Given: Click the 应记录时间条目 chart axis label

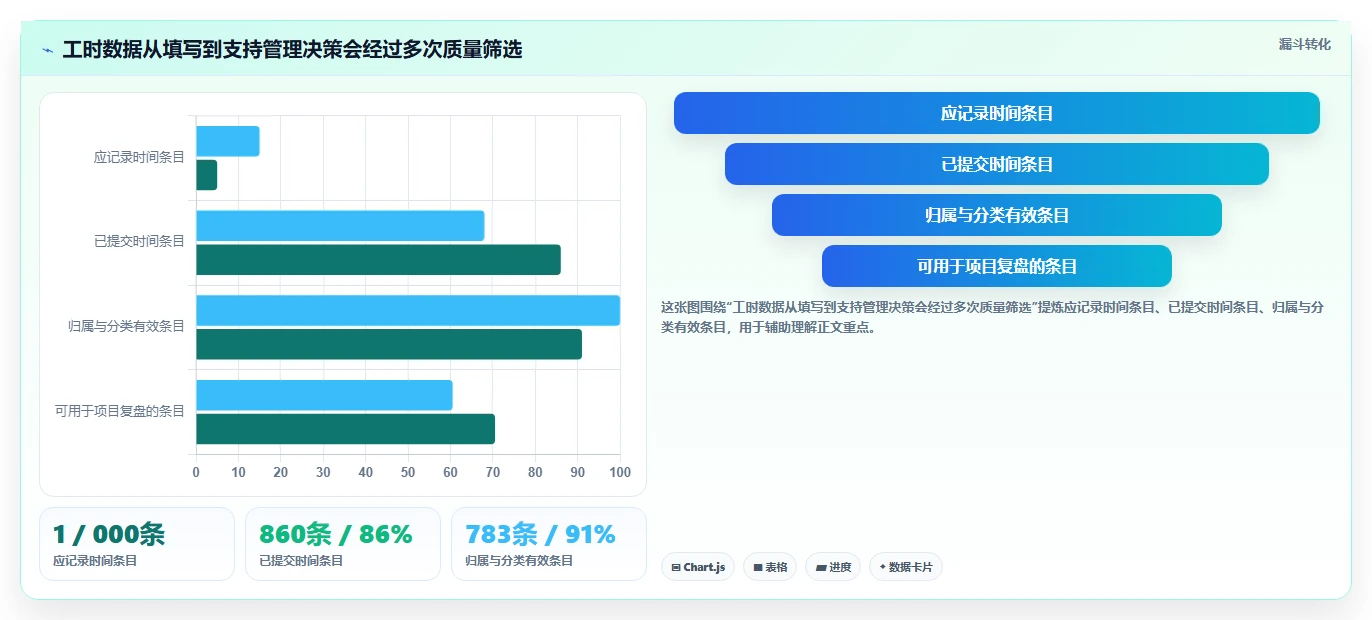Looking at the screenshot, I should coord(139,157).
